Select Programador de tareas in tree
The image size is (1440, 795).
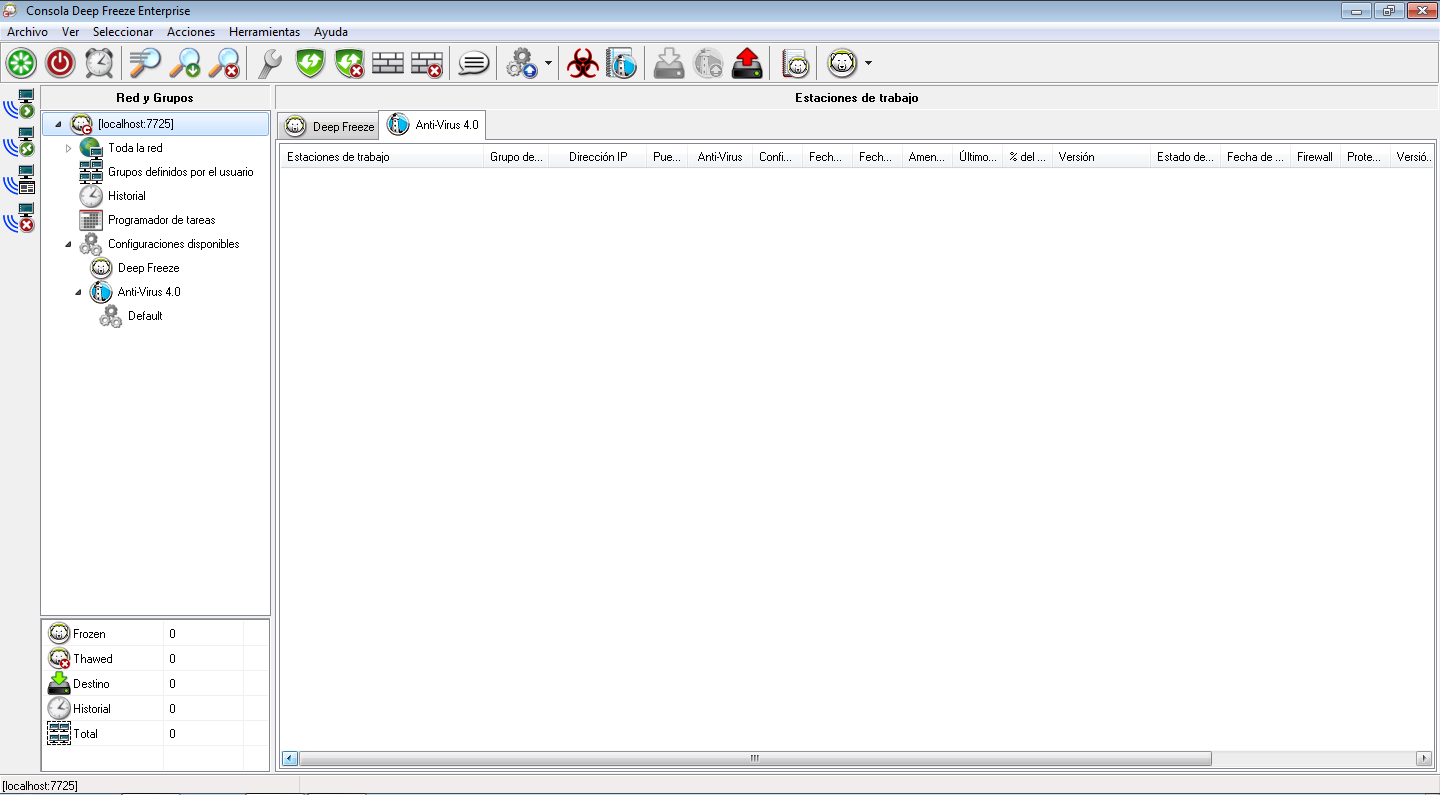tap(161, 220)
